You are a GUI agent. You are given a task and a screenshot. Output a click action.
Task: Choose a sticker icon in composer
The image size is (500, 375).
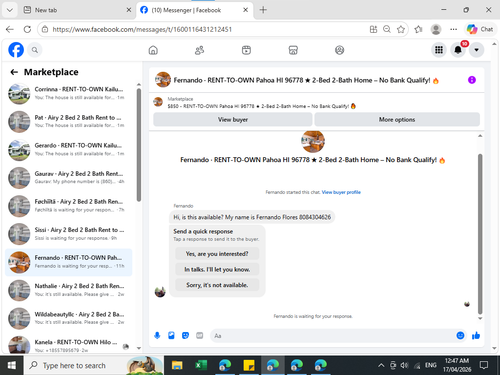tap(185, 335)
